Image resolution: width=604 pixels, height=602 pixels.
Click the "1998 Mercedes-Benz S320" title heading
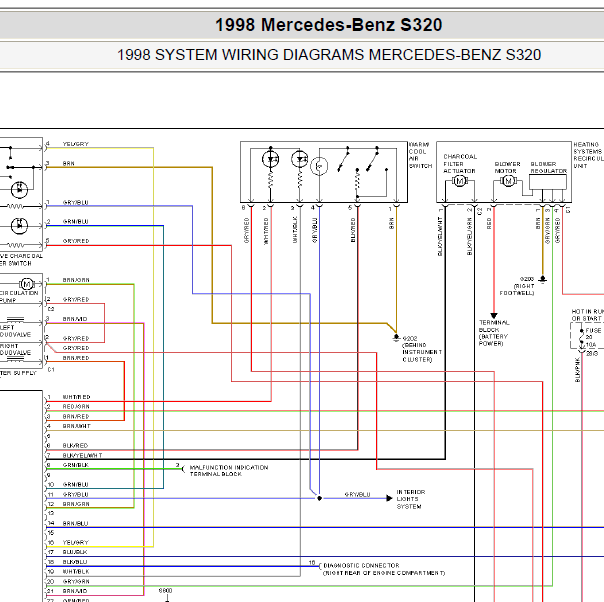[328, 25]
